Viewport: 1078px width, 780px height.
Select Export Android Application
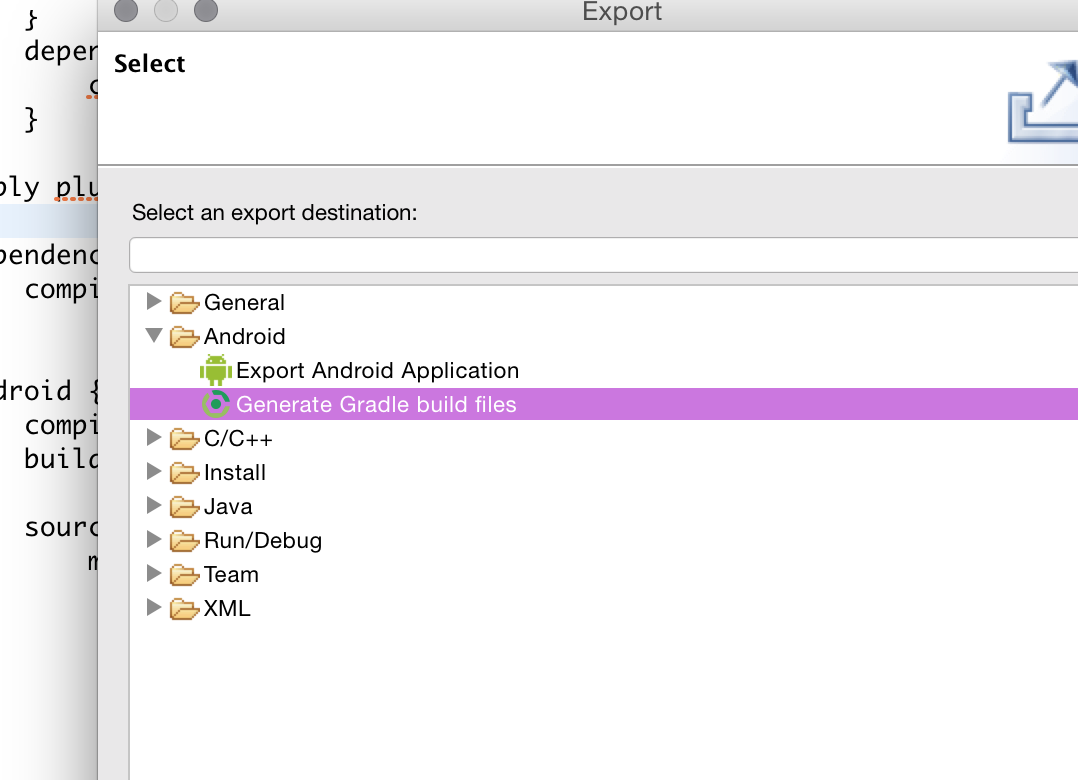[377, 370]
